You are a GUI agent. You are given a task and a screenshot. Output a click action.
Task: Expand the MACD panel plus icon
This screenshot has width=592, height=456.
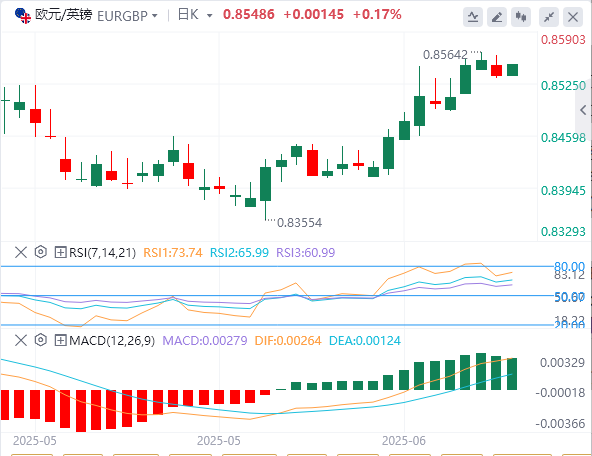pyautogui.click(x=60, y=340)
